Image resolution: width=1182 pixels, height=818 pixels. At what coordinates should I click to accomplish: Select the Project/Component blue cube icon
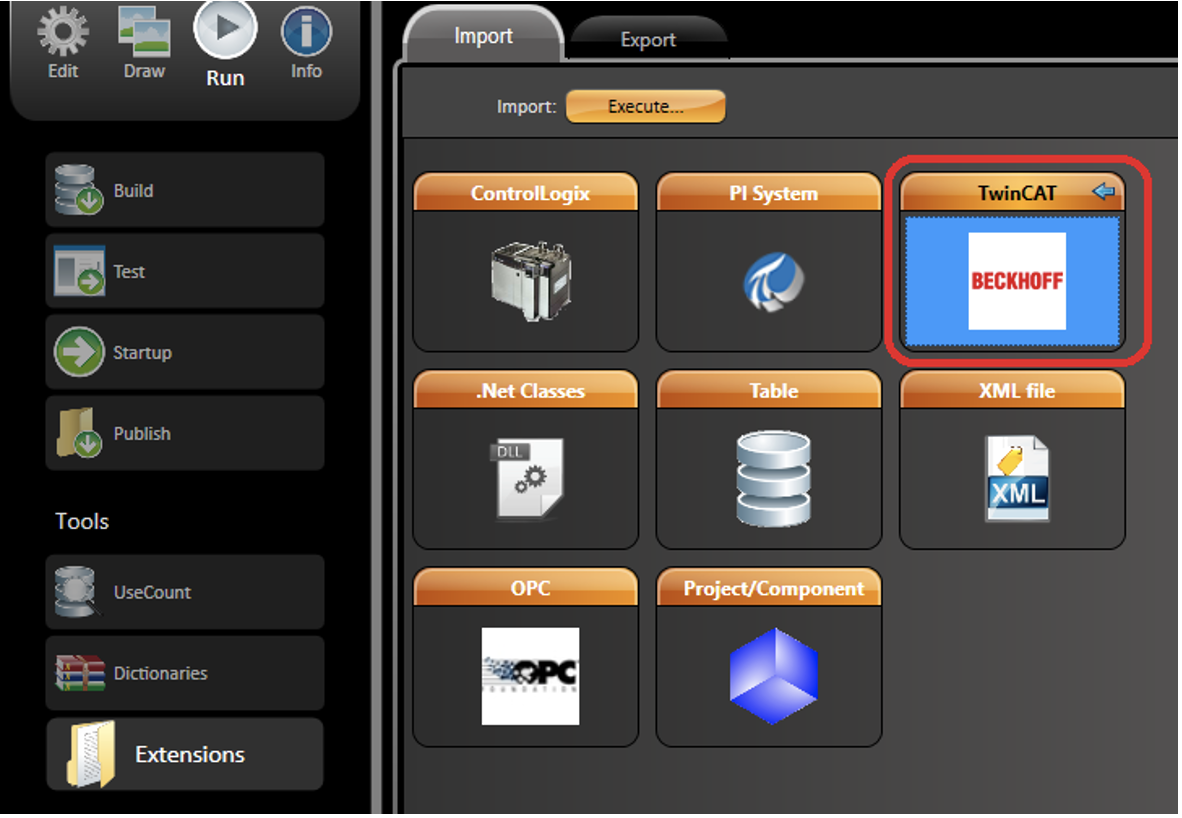point(773,676)
